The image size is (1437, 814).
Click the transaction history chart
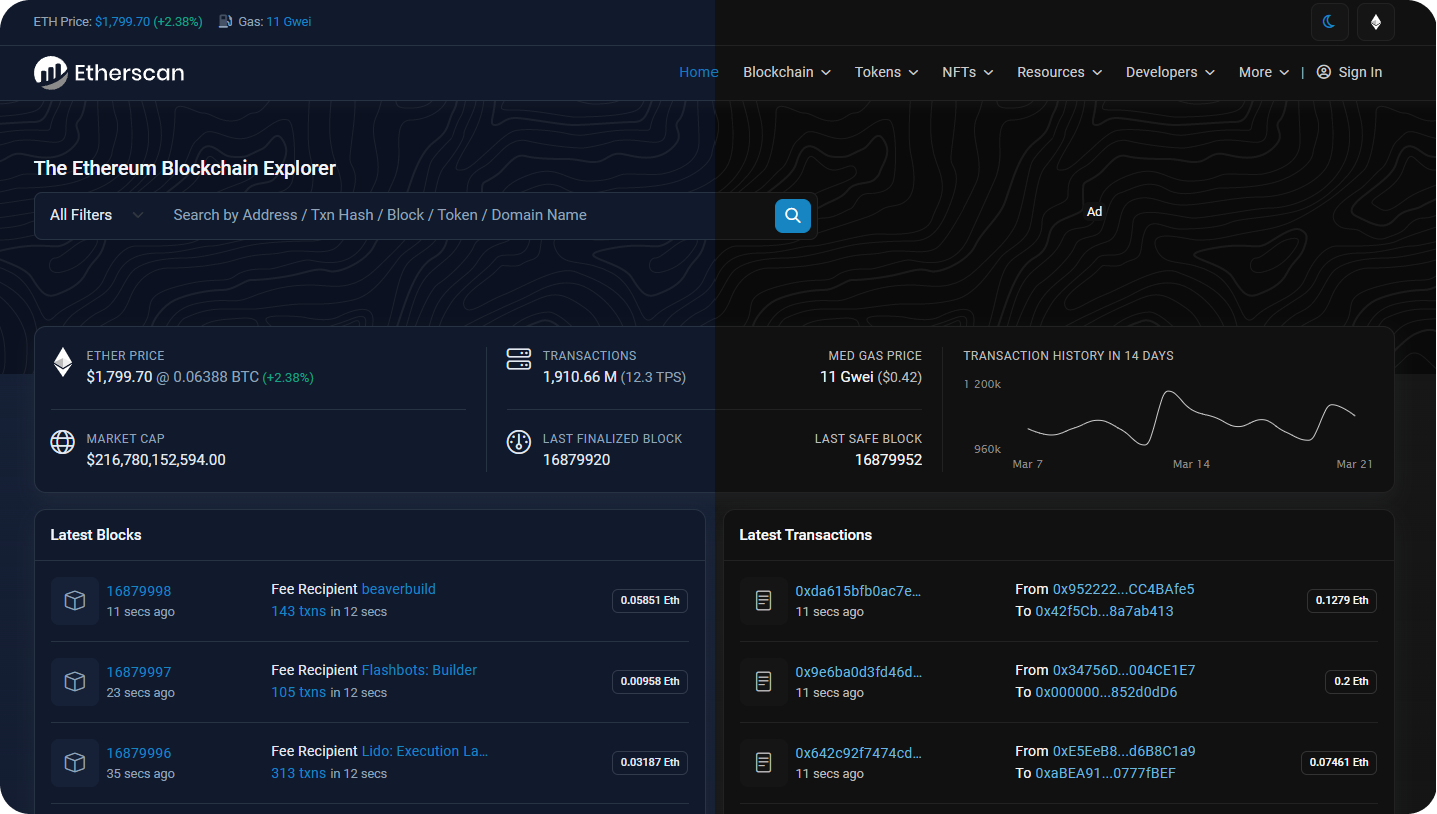click(1190, 418)
